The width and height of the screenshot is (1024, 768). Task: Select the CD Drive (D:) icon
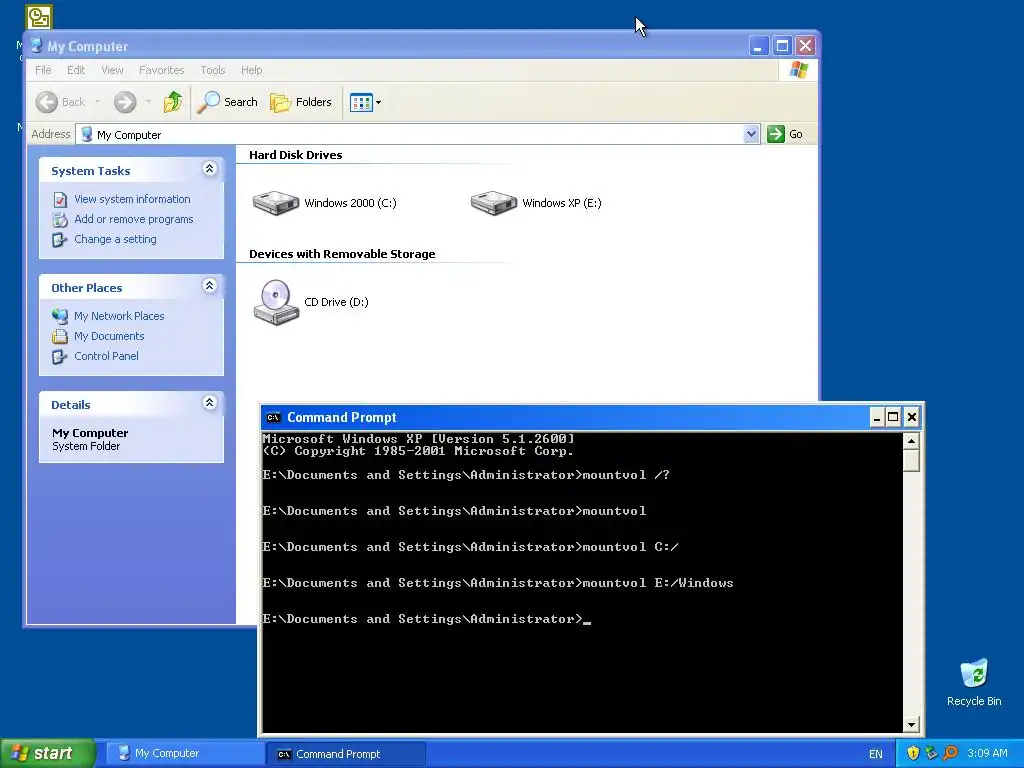click(x=276, y=302)
